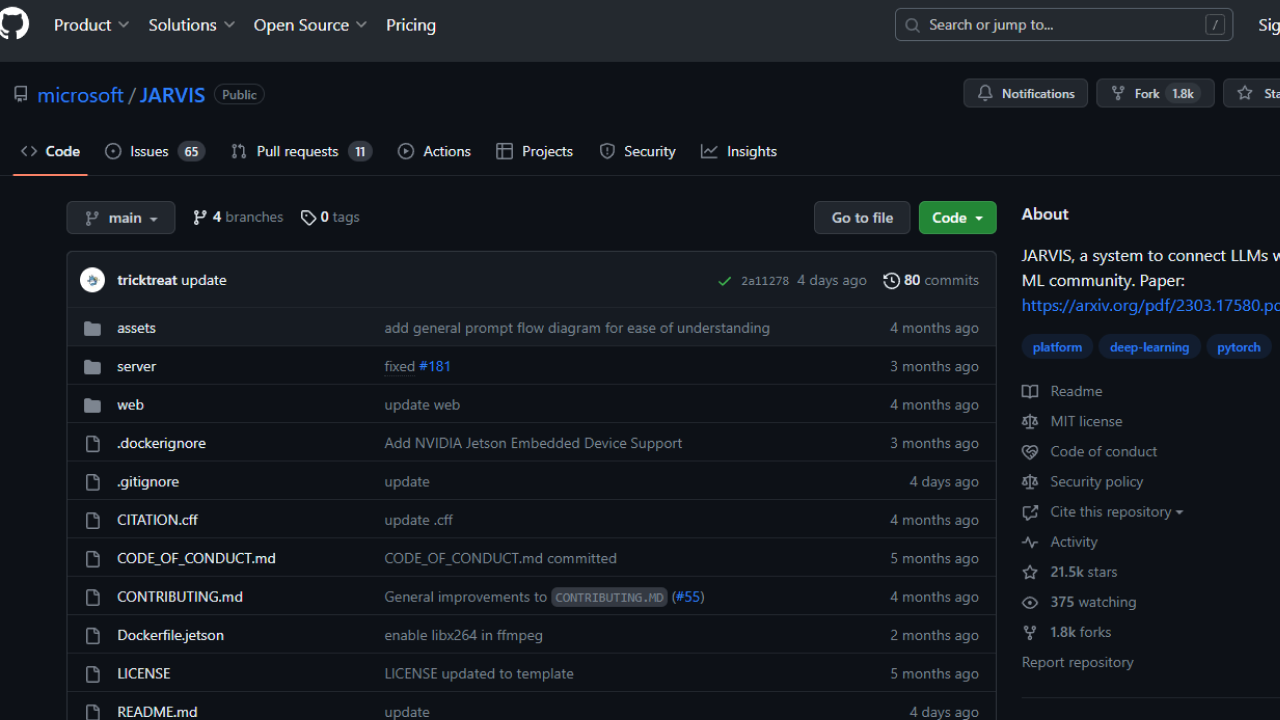Click the tricktreat avatar icon
1280x720 pixels.
point(93,280)
